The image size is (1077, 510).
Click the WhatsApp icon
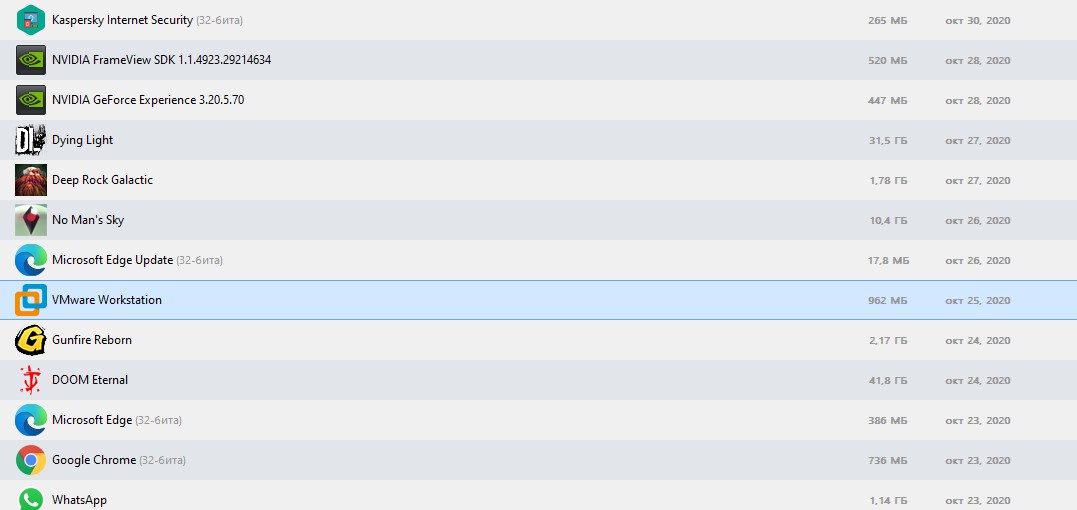[31, 498]
